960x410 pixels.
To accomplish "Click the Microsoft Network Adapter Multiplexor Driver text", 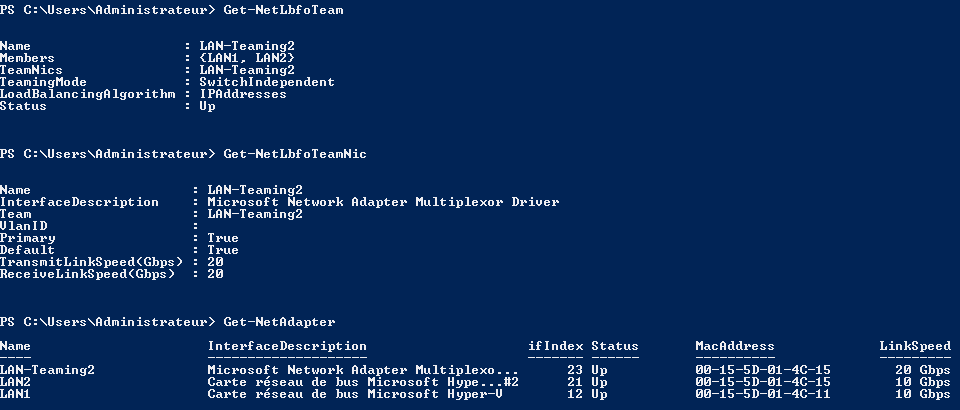I will 383,202.
